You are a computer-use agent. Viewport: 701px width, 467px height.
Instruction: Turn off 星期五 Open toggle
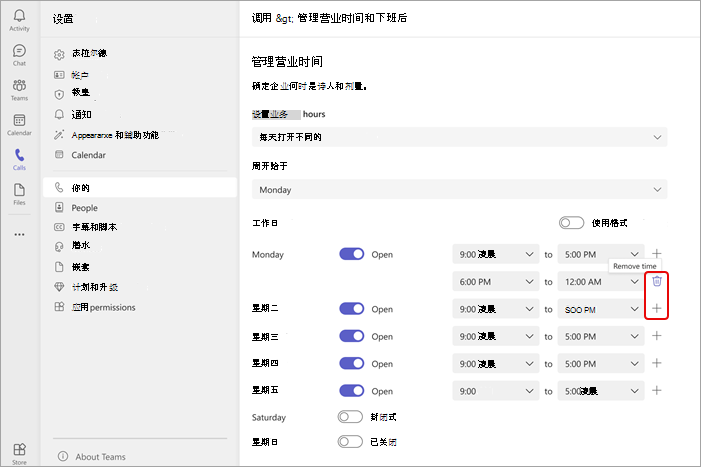352,391
